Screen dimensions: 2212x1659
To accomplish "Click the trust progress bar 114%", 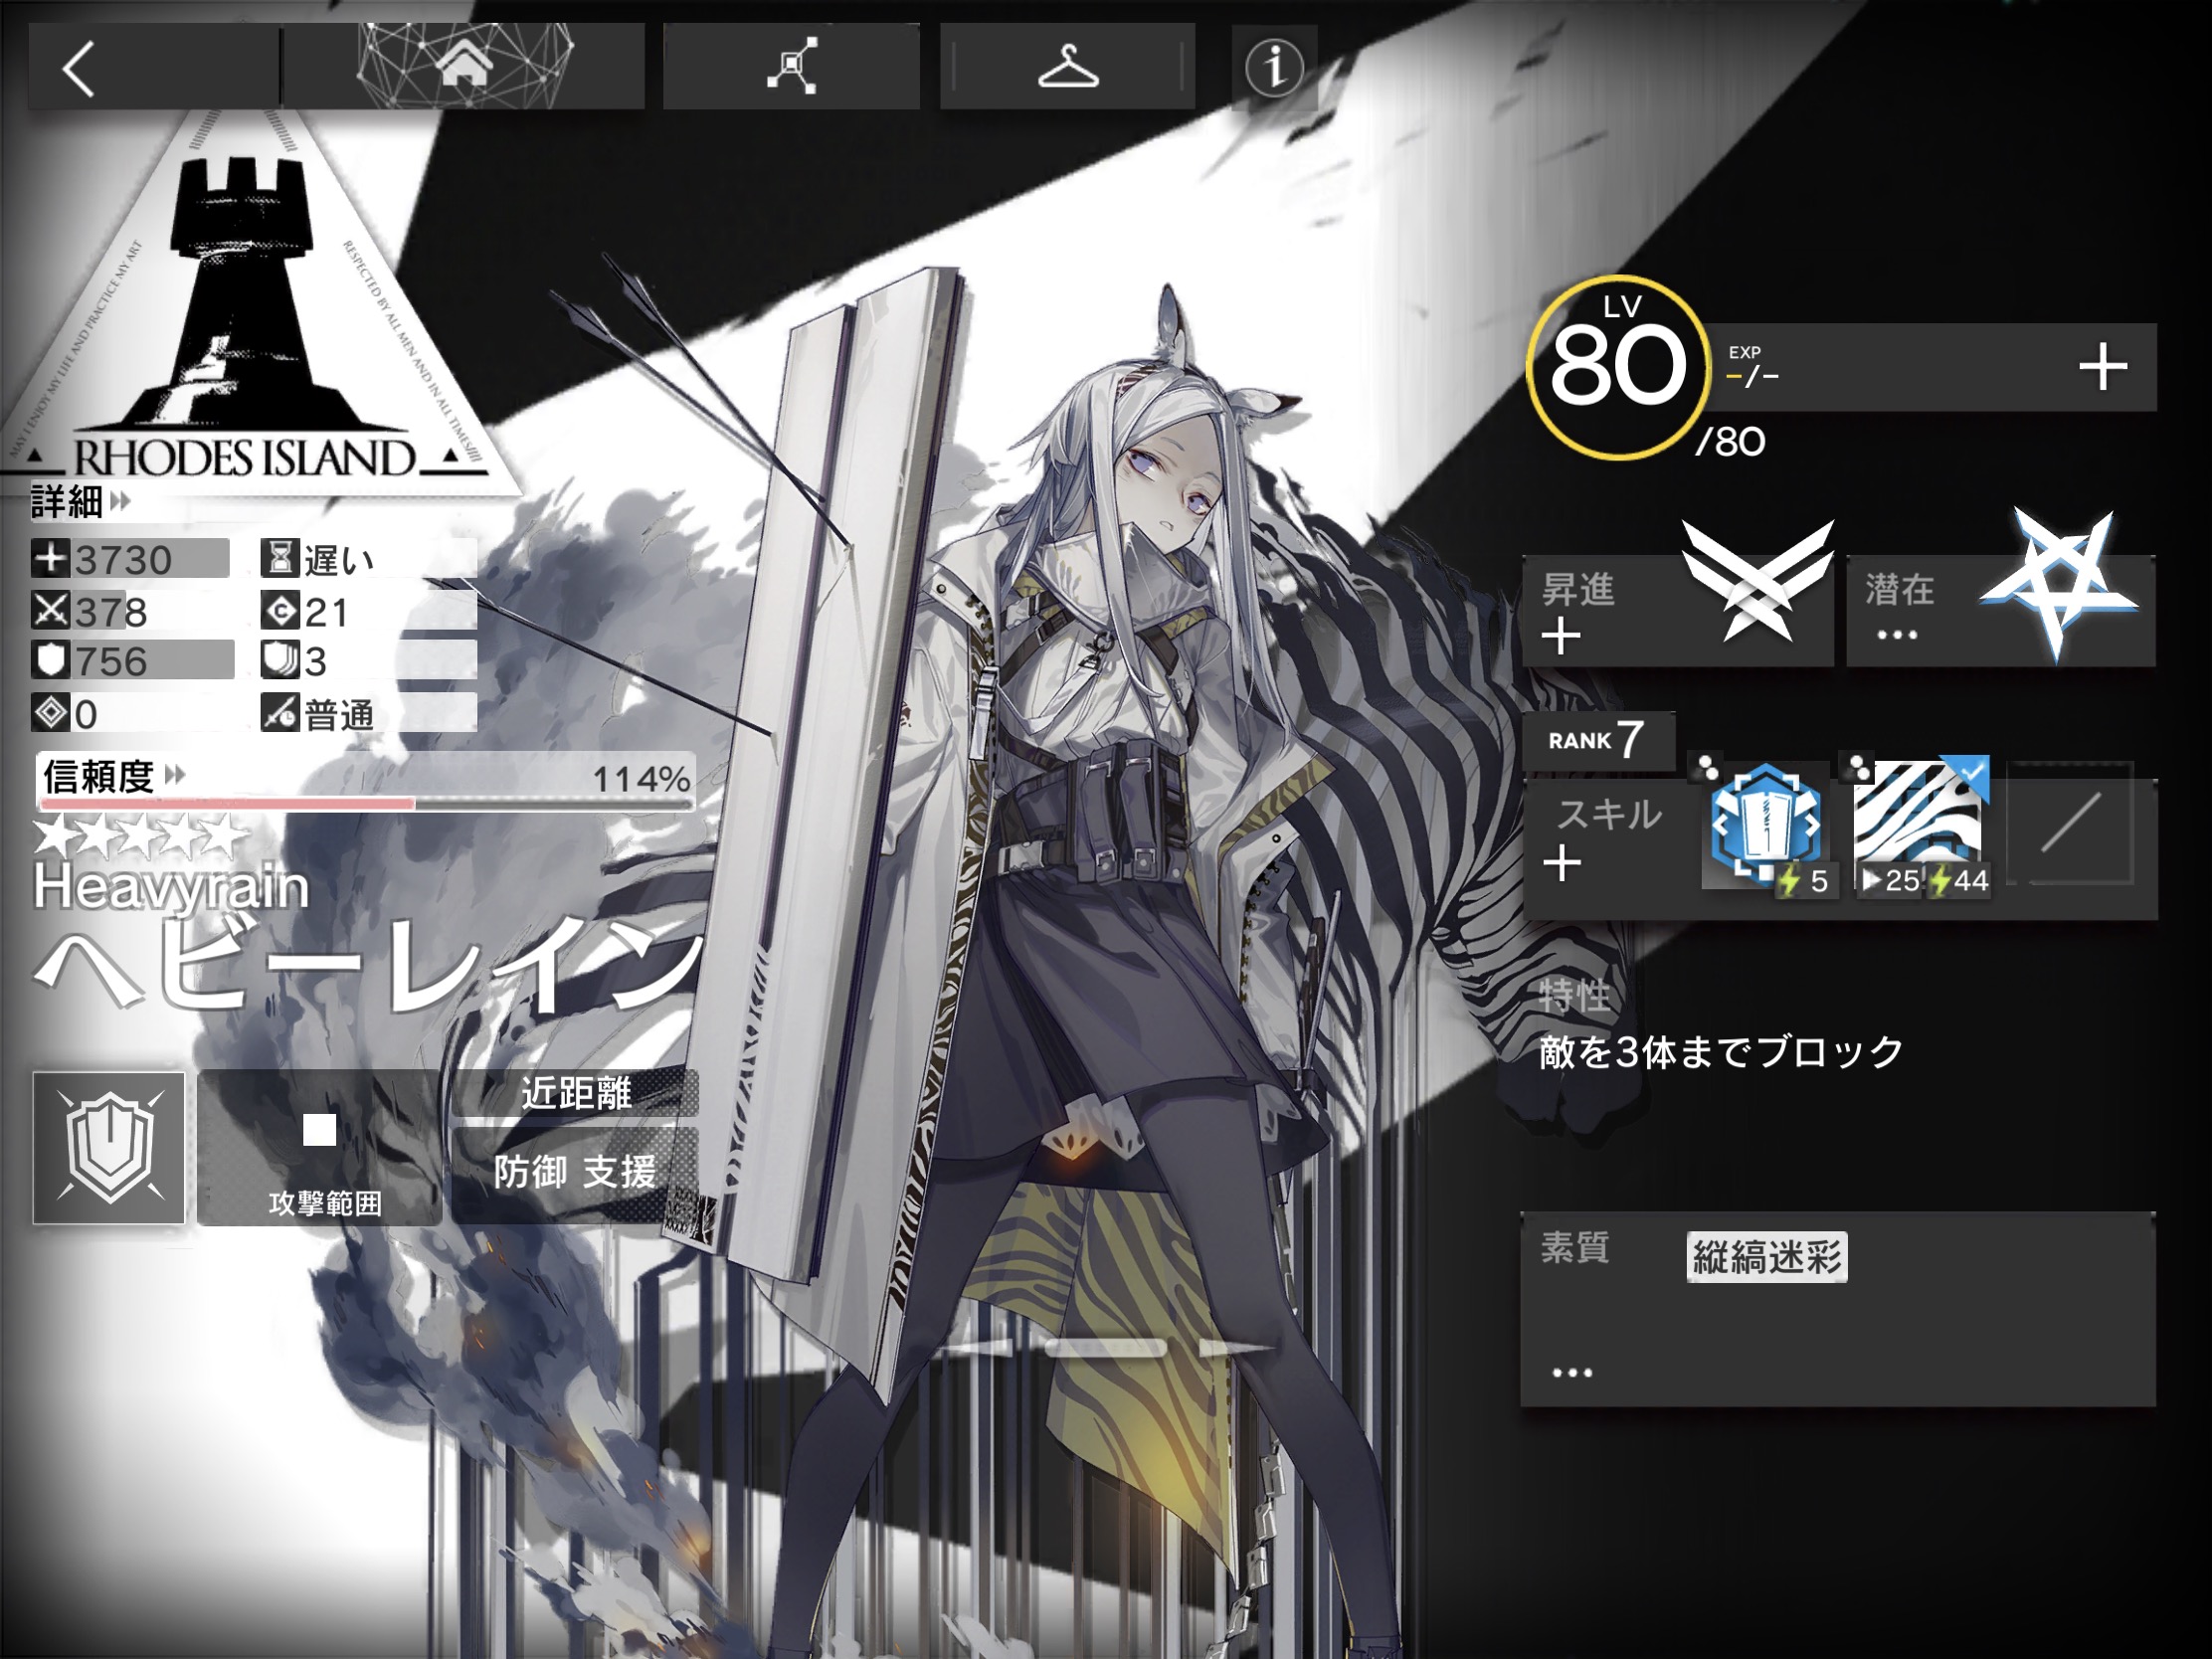I will [x=365, y=802].
